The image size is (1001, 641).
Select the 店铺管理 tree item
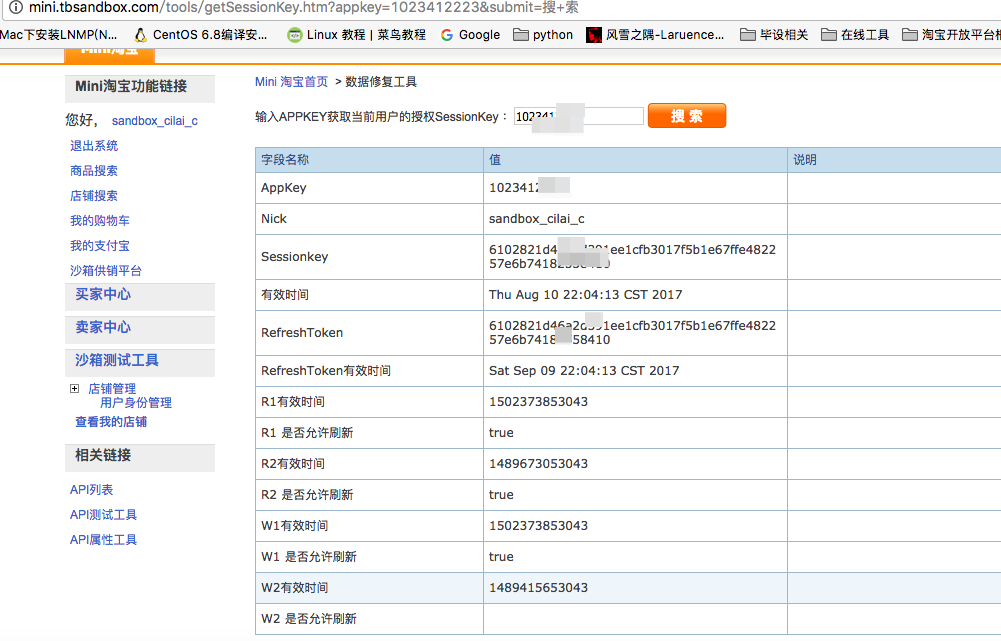pyautogui.click(x=112, y=389)
